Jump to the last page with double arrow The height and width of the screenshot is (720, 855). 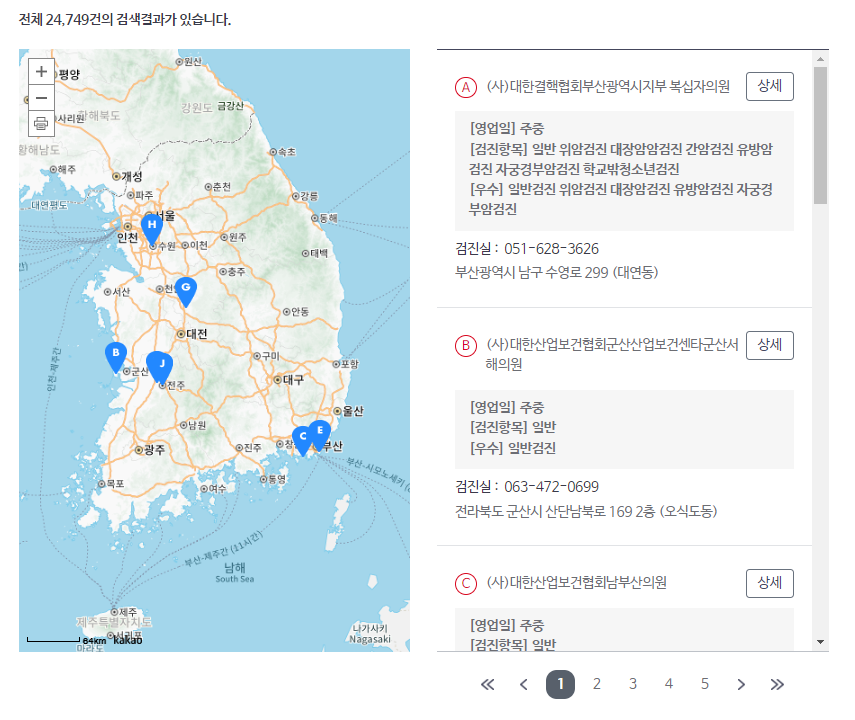(x=778, y=684)
